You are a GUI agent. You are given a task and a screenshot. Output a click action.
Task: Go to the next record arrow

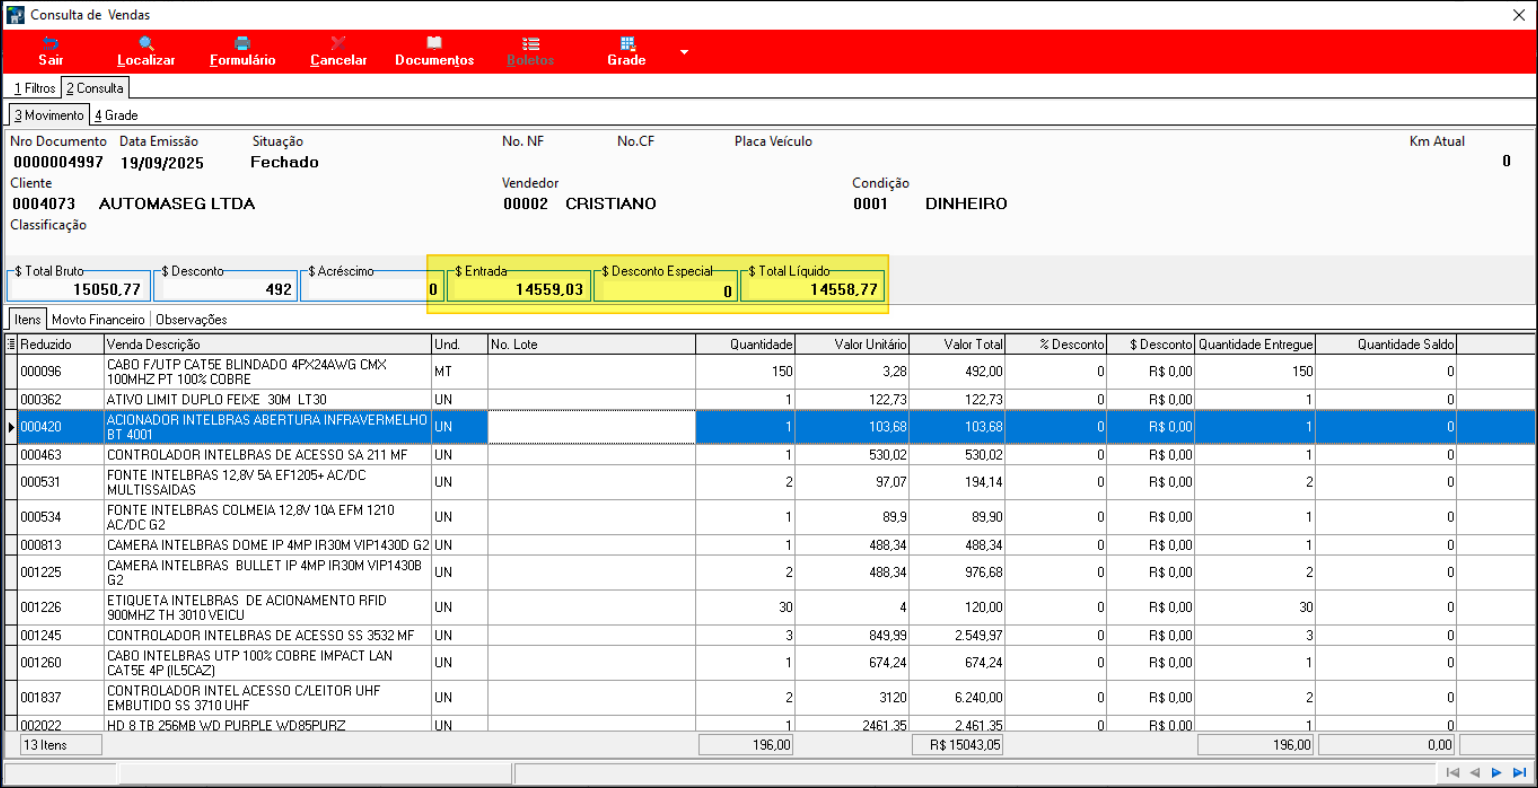[x=1497, y=772]
